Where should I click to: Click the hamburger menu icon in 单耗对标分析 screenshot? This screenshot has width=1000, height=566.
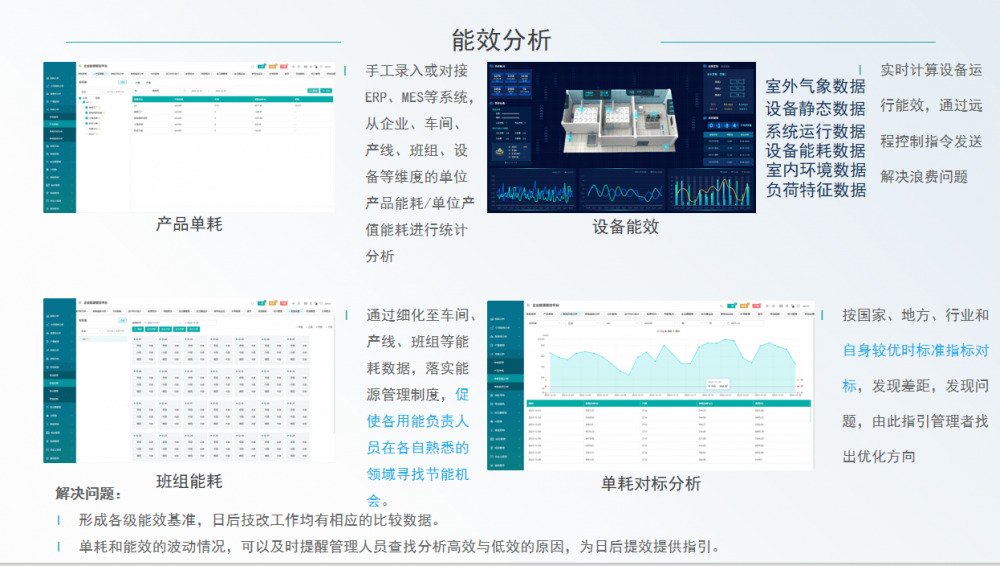click(528, 305)
